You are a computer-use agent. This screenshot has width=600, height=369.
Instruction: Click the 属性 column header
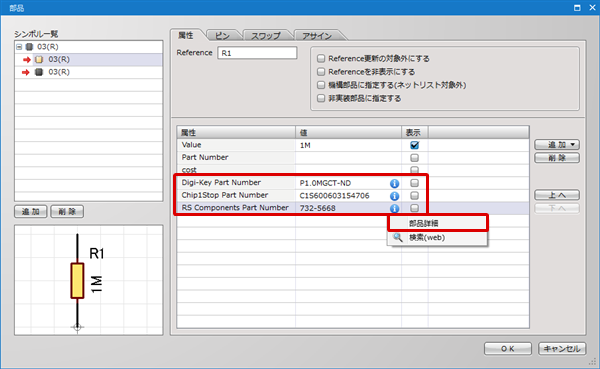(236, 132)
